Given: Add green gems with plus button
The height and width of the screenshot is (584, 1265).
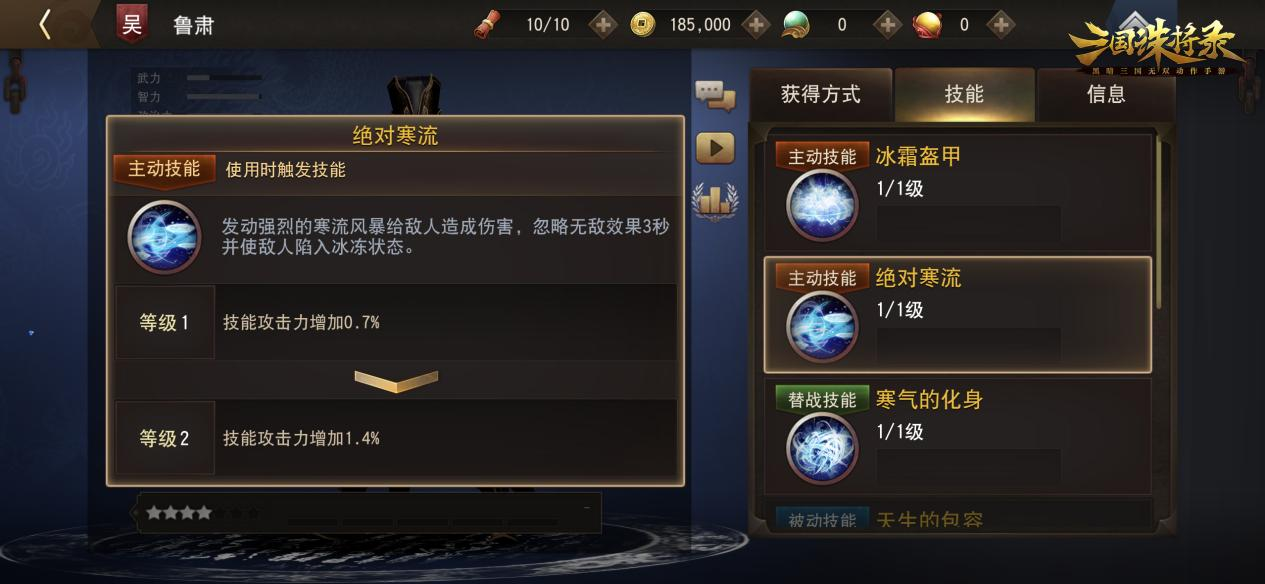Looking at the screenshot, I should pos(887,24).
